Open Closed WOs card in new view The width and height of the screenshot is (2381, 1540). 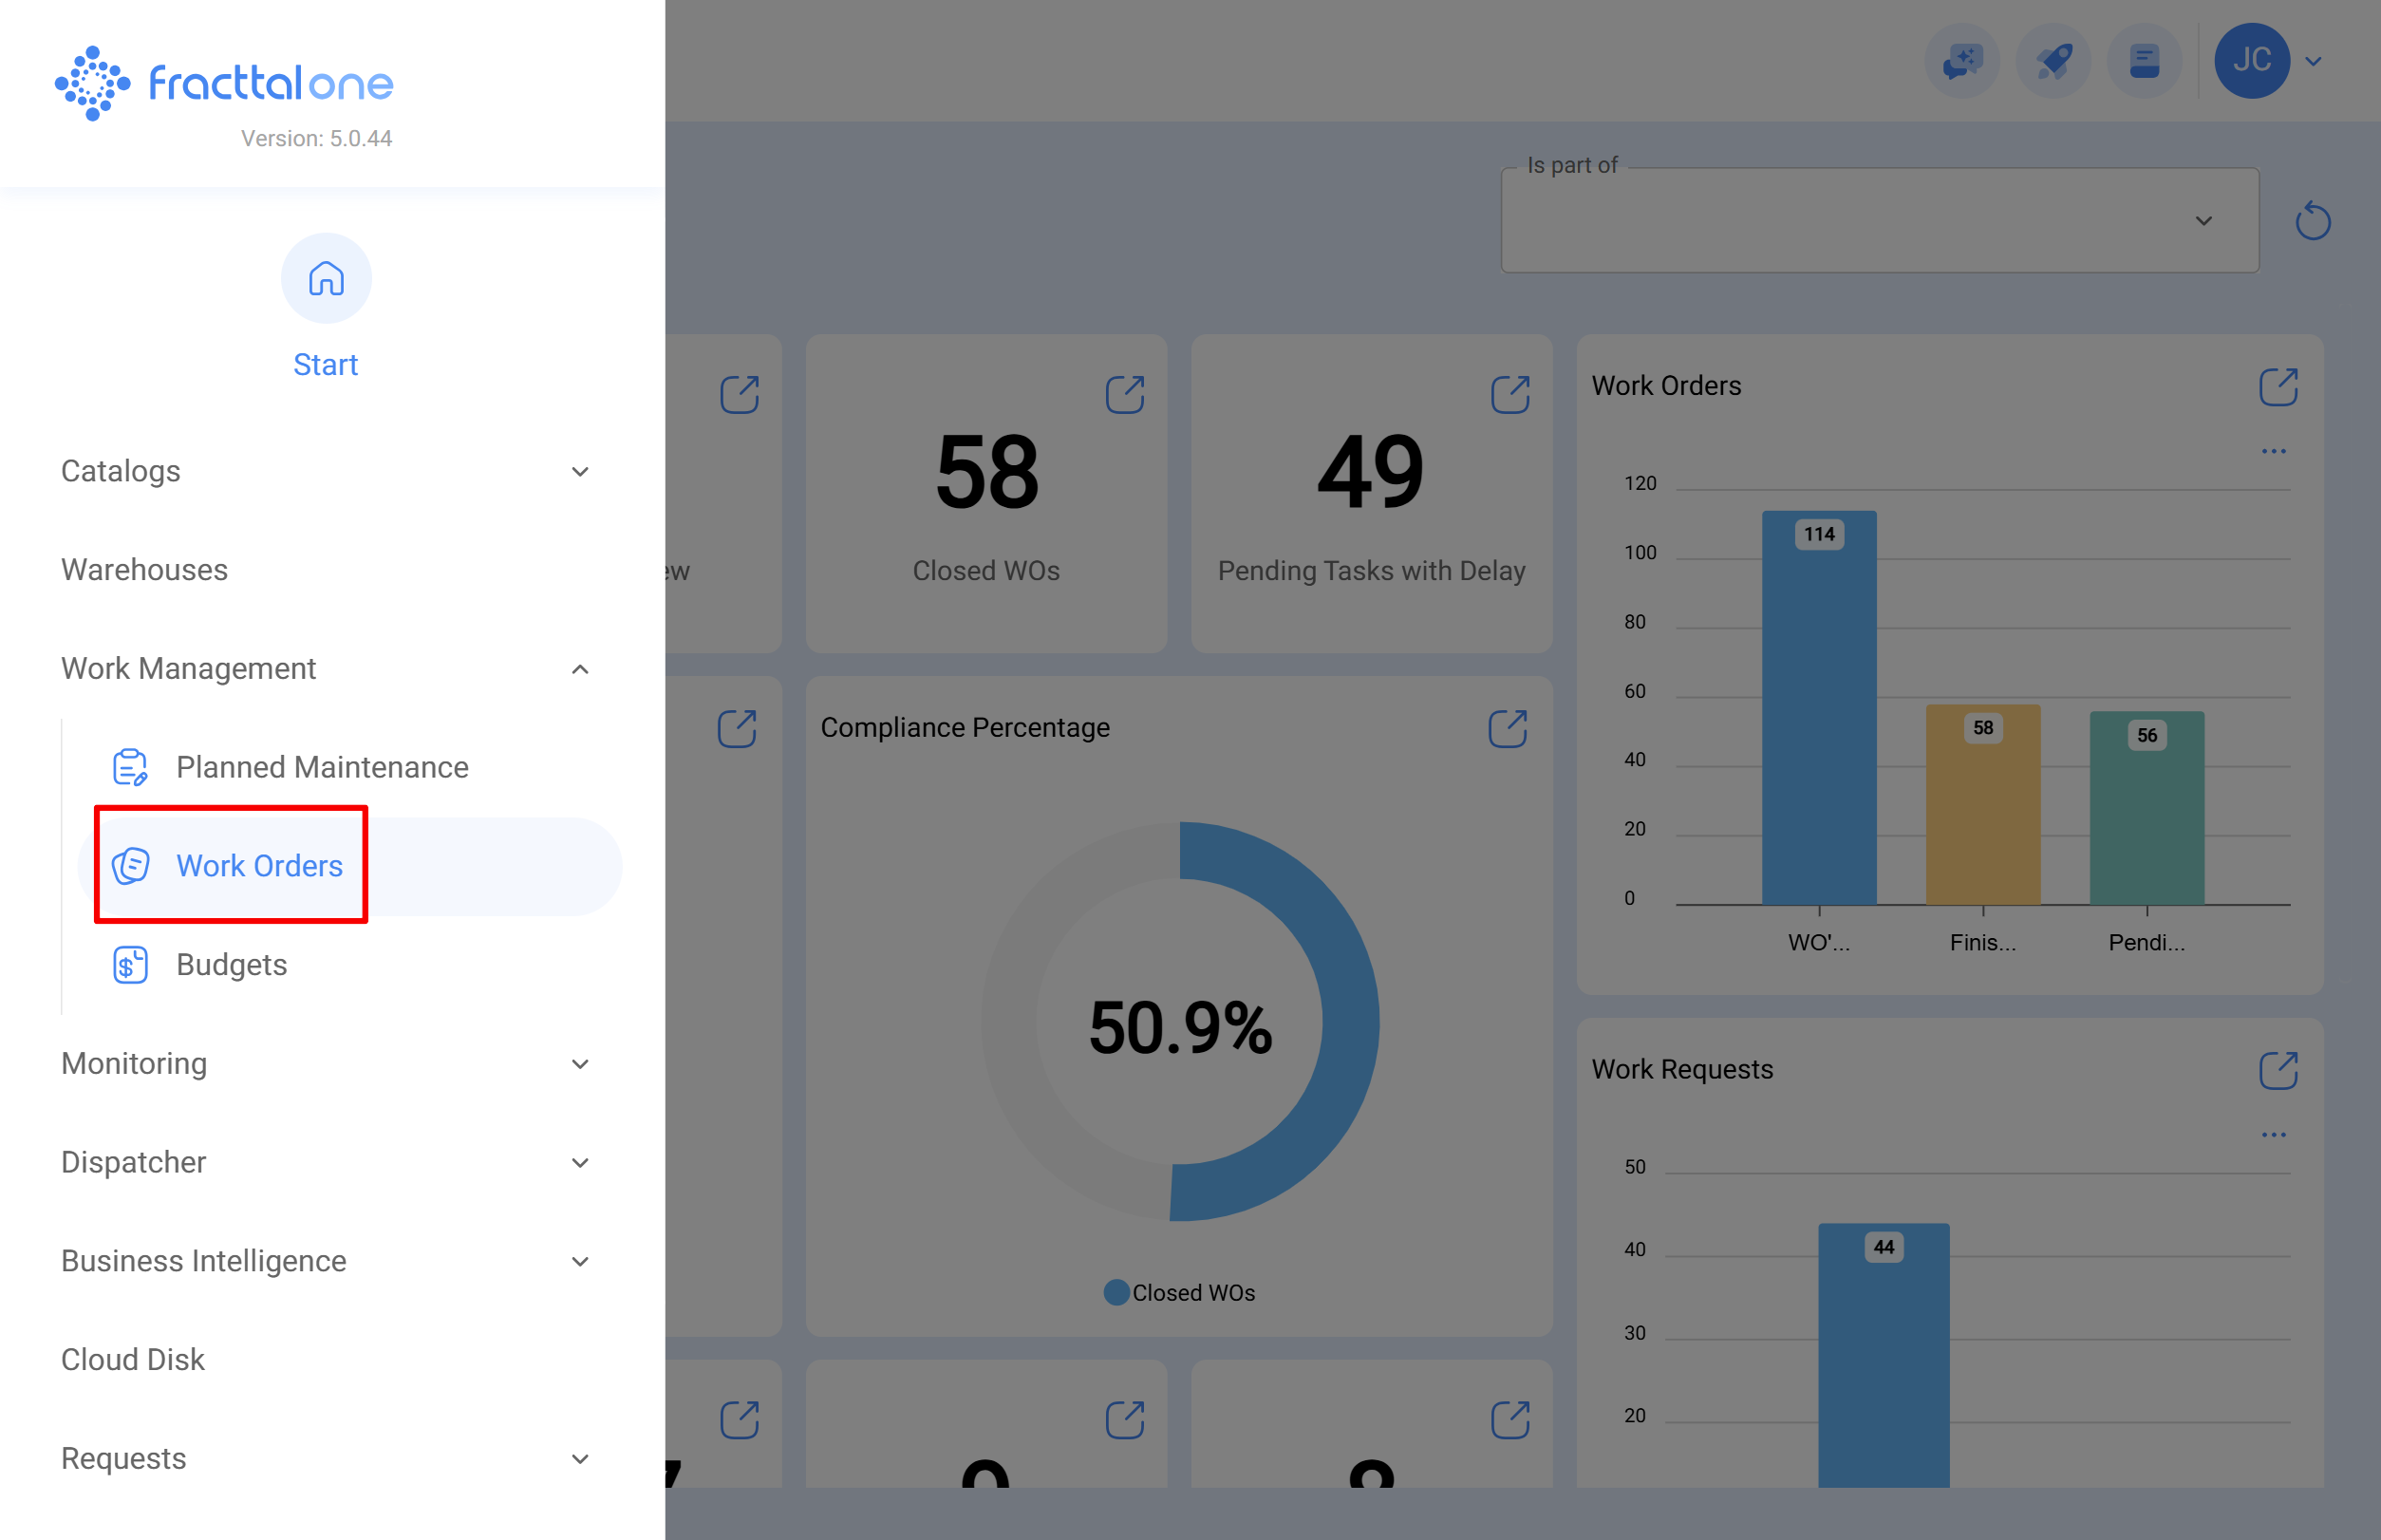1125,395
